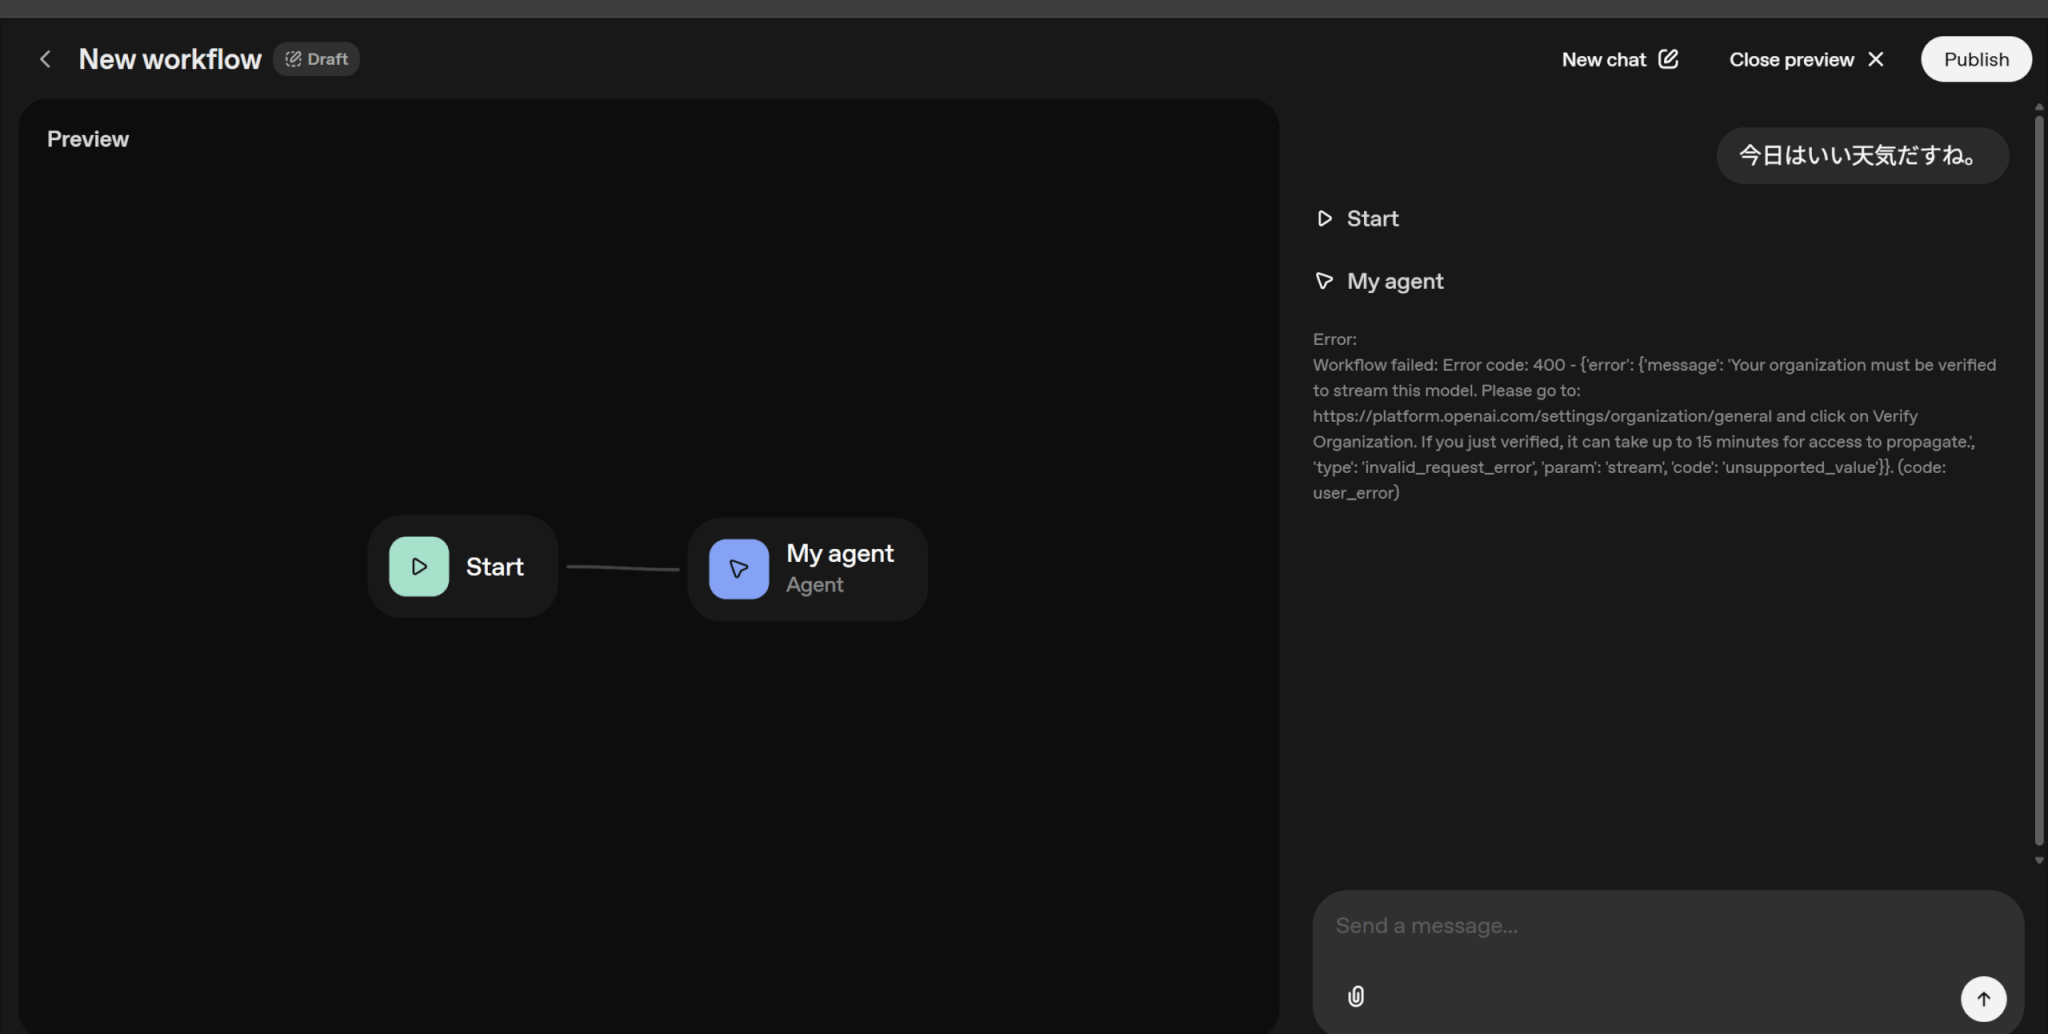Screen dimensions: 2048x1034
Task: Expand the Start step in chat log
Action: (x=1372, y=219)
